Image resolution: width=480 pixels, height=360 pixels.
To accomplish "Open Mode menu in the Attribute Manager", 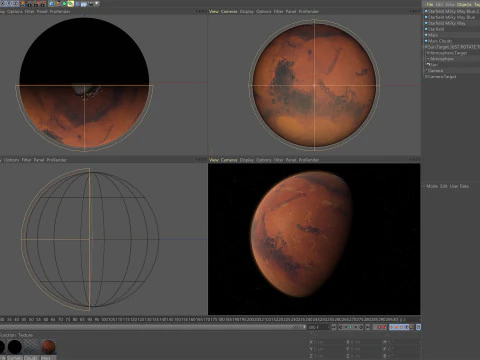I will point(432,186).
